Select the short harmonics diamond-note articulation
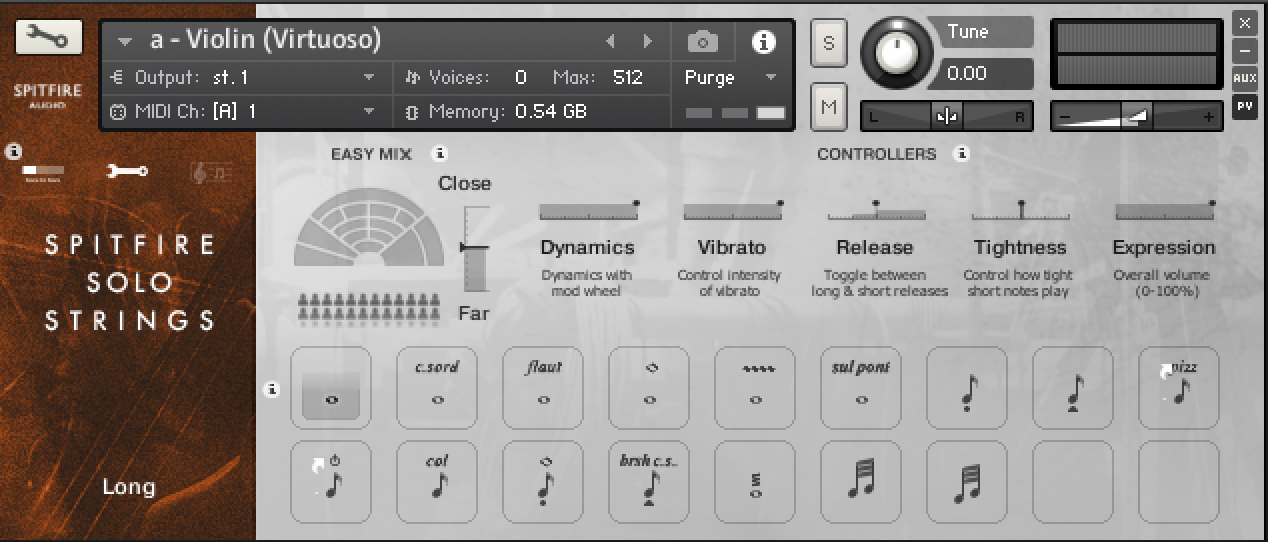The image size is (1268, 542). (543, 482)
